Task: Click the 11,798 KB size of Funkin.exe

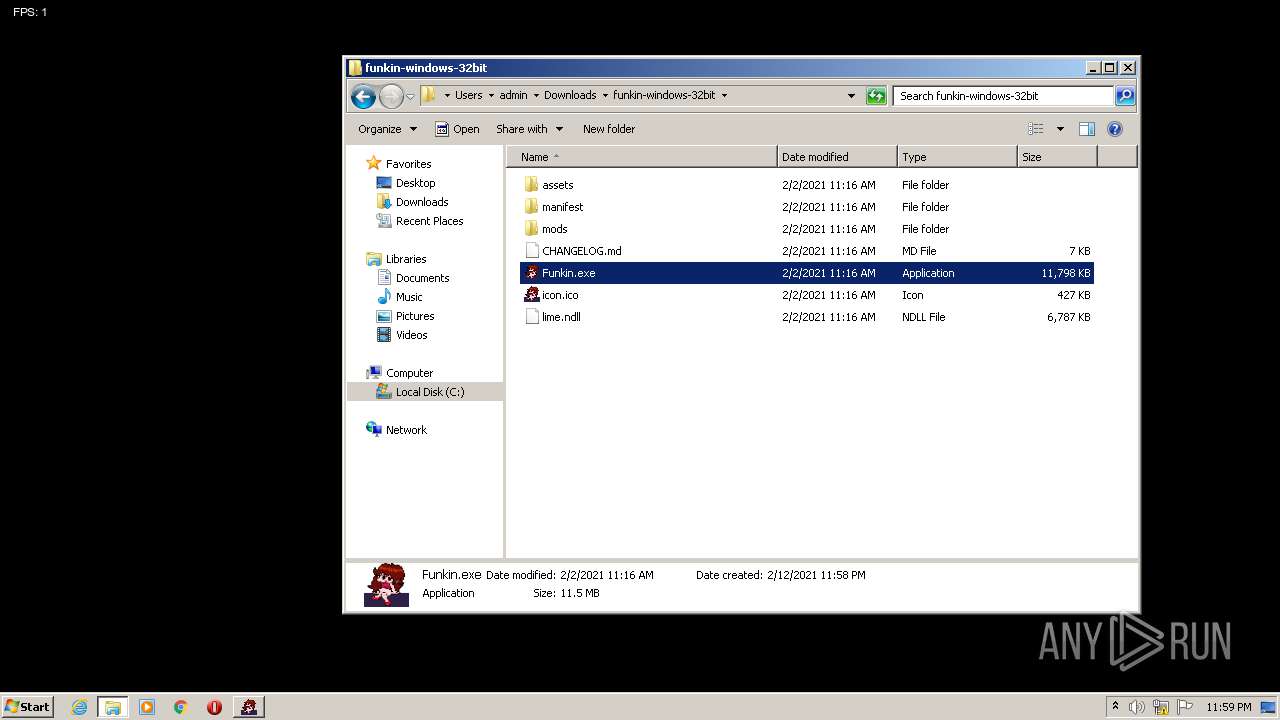Action: (x=1065, y=273)
